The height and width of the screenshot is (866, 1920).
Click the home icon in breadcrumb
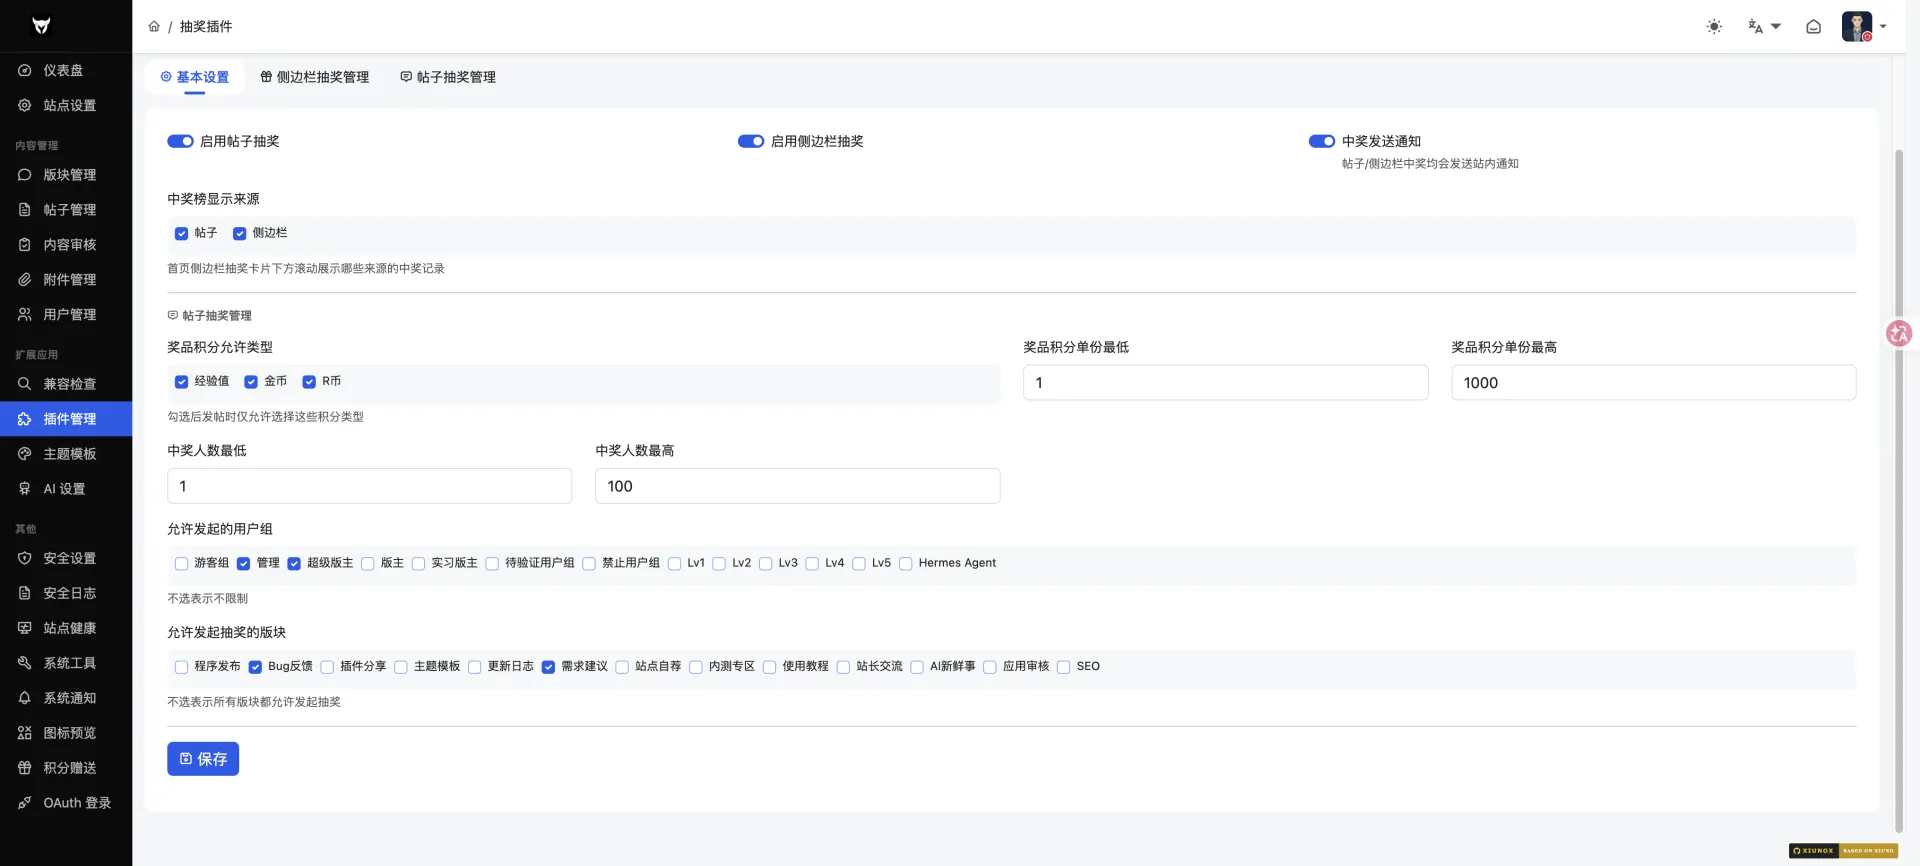(154, 27)
